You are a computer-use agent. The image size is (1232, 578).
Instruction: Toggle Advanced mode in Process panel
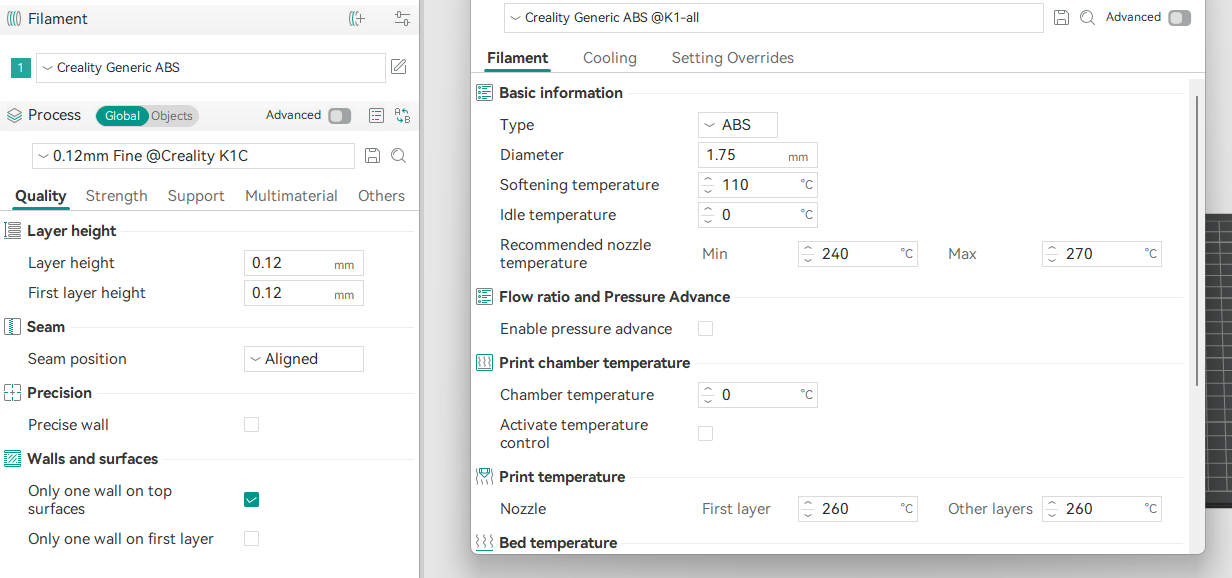click(339, 116)
